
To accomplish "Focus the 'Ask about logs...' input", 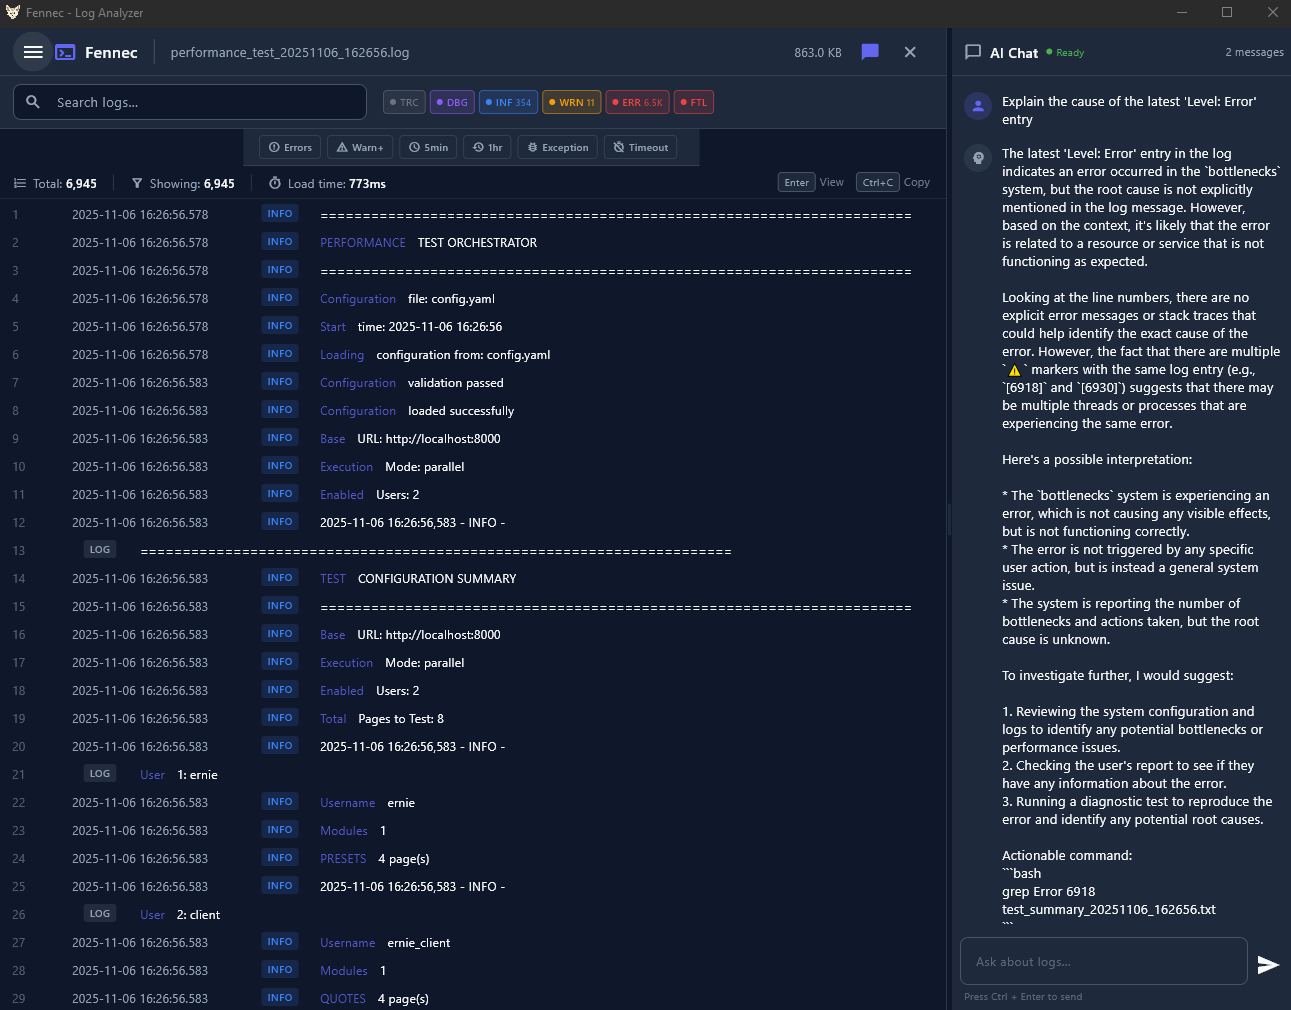I will [x=1104, y=961].
